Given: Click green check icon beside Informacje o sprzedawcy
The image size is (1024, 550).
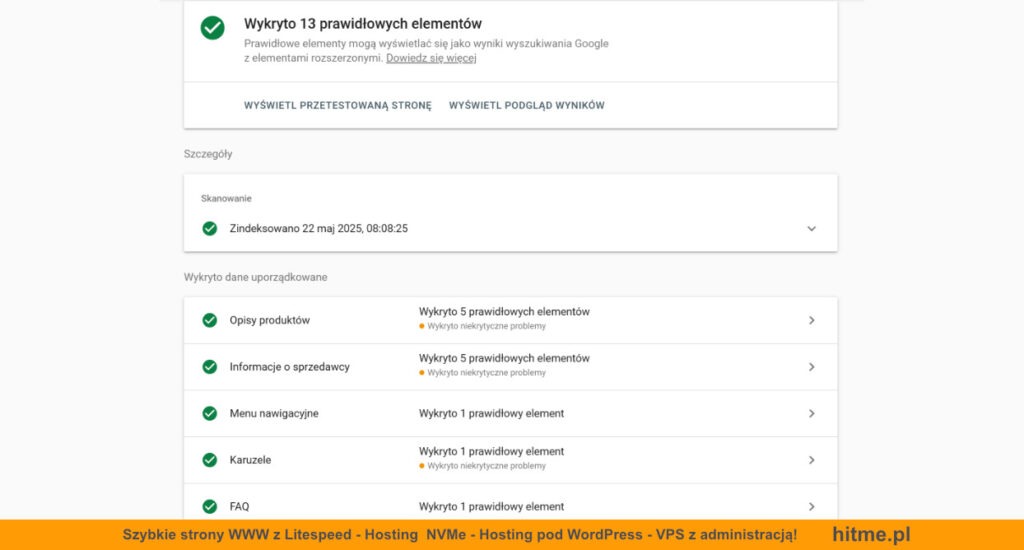Looking at the screenshot, I should pyautogui.click(x=210, y=367).
